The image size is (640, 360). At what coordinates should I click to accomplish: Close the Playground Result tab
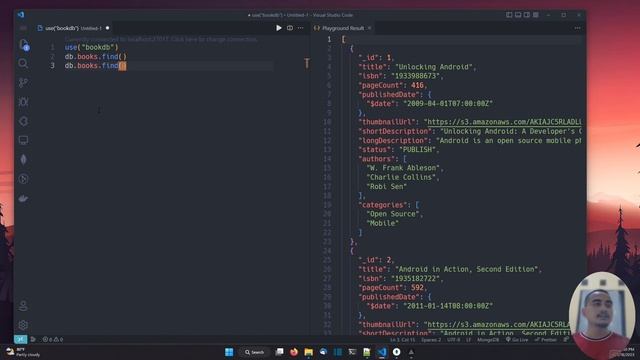(369, 28)
